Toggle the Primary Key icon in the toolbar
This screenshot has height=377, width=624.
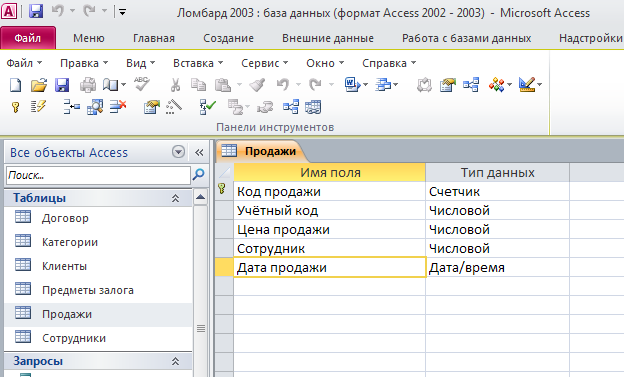point(15,107)
